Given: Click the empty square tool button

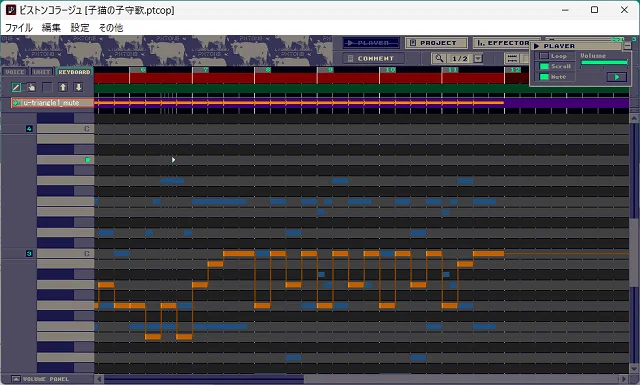Looking at the screenshot, I should pyautogui.click(x=47, y=87).
